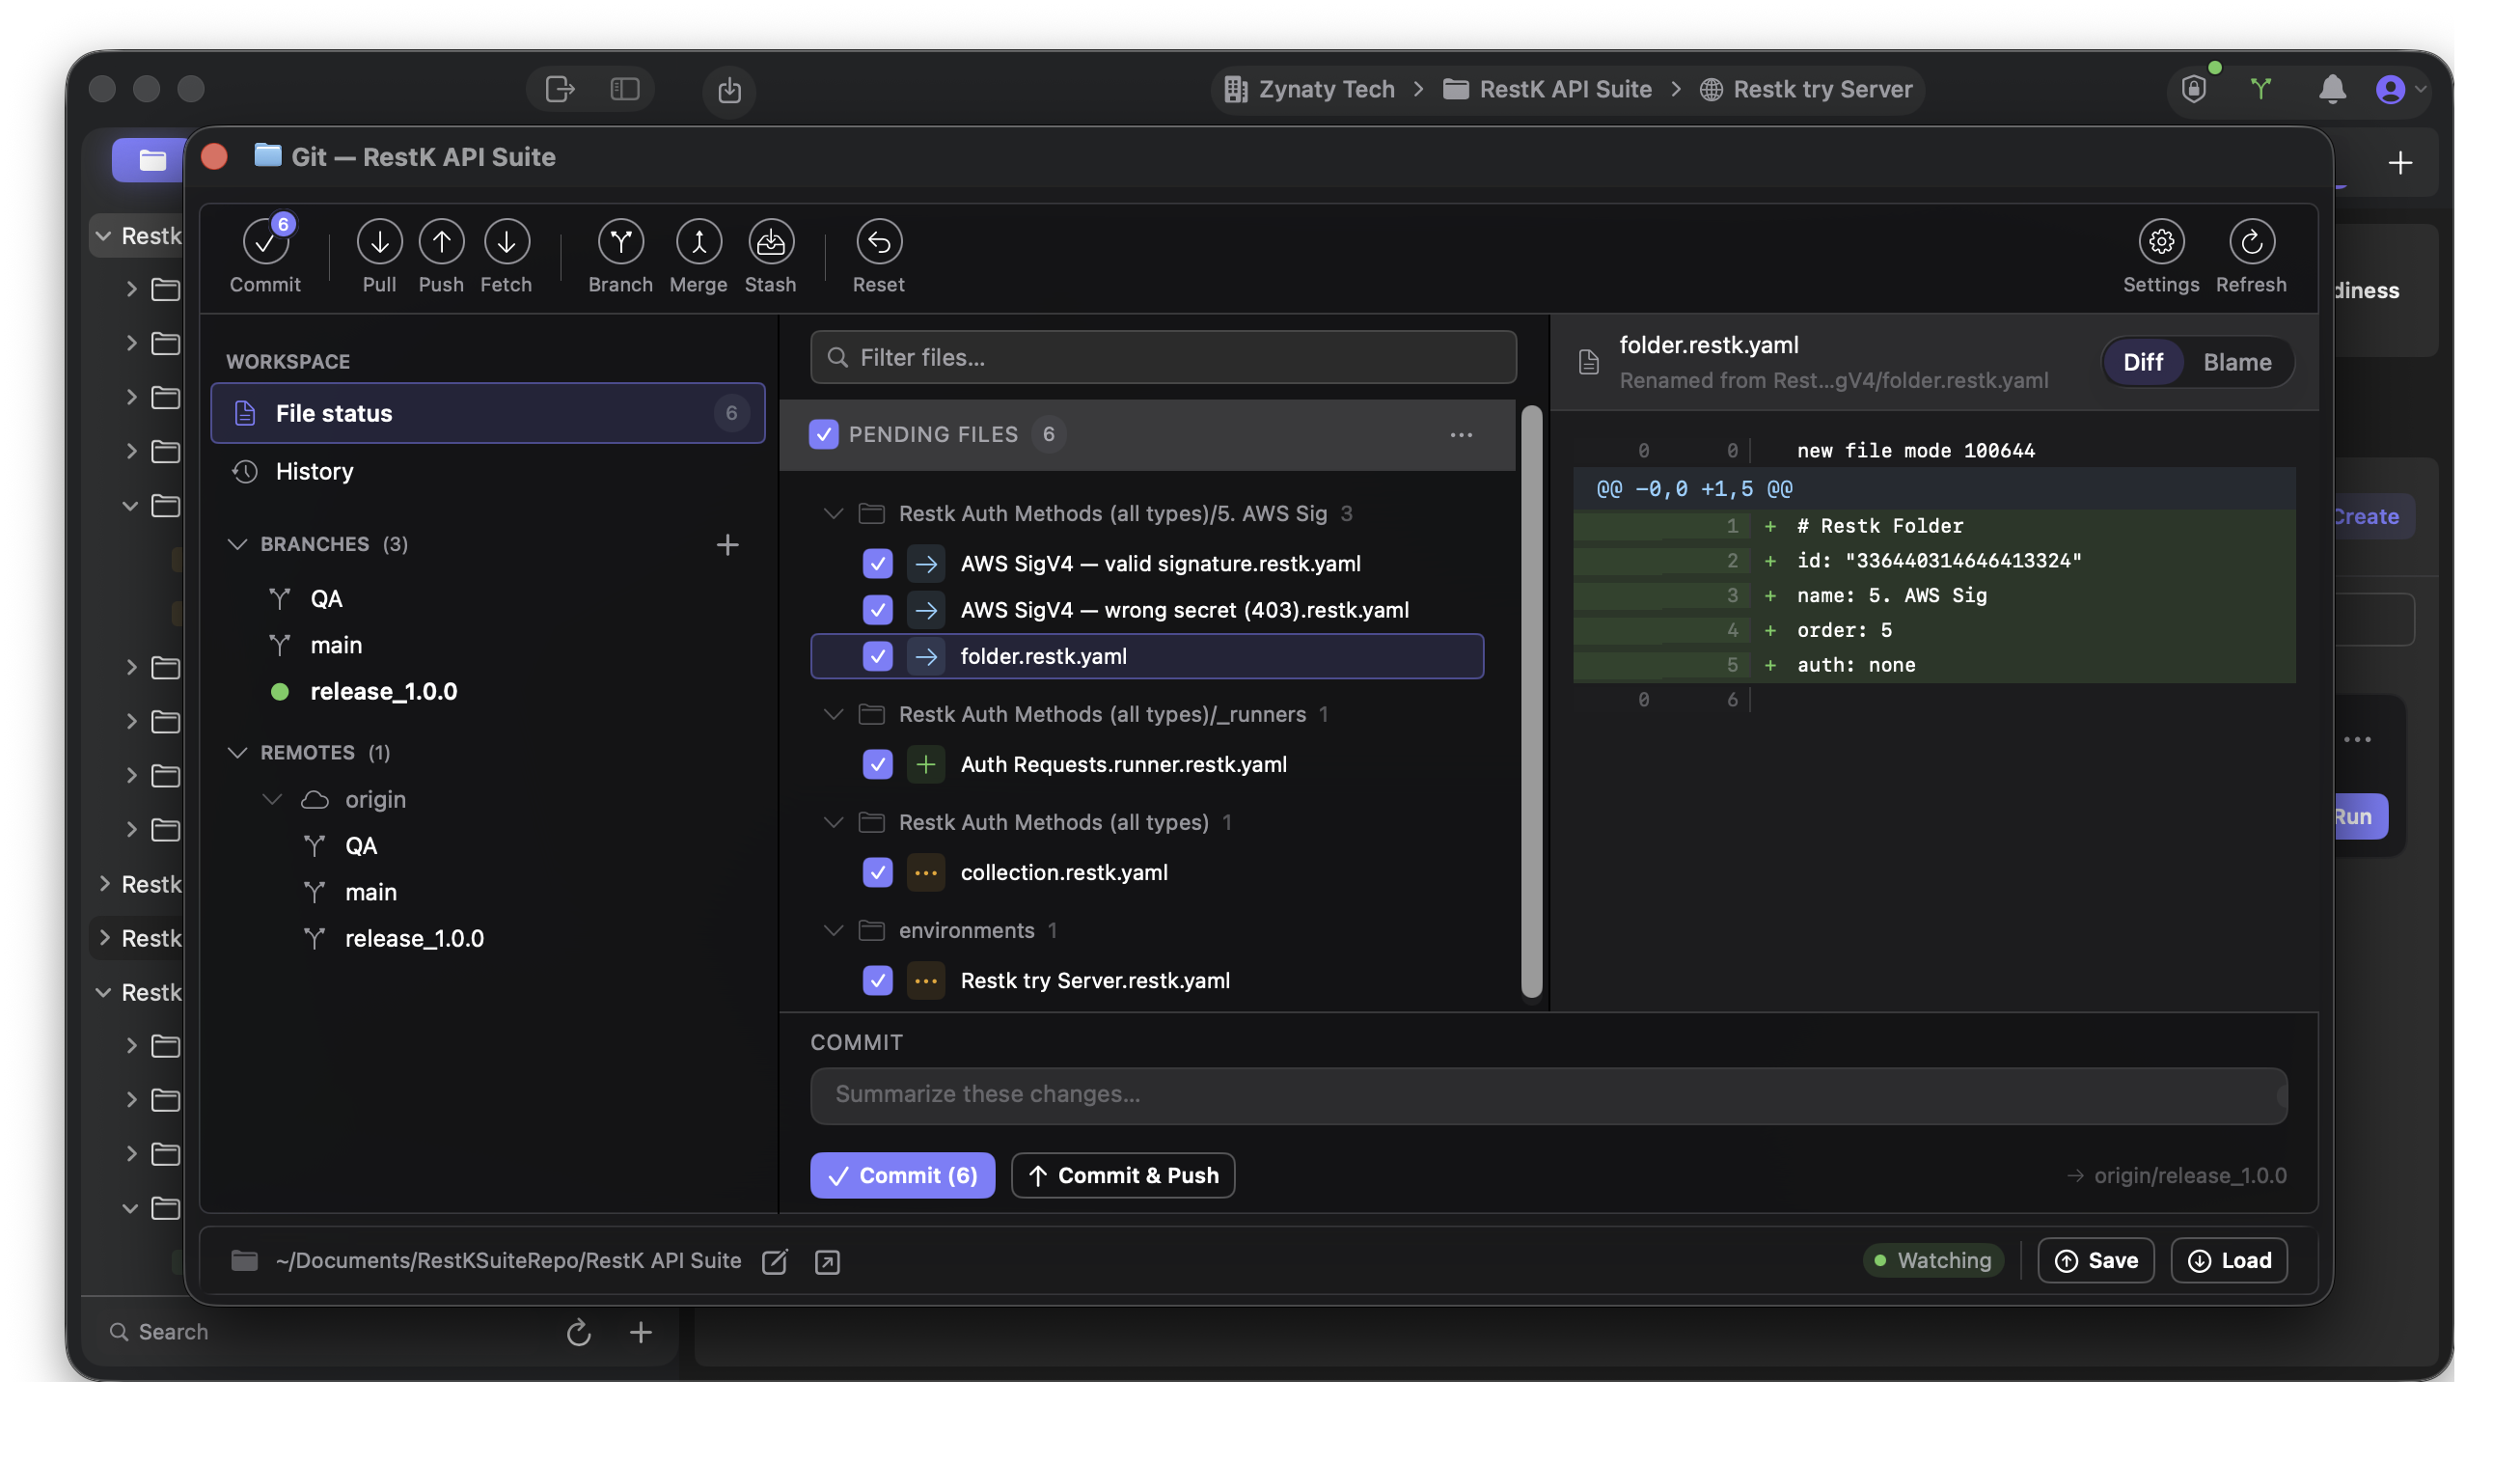Collapse the REMOTES section

(x=237, y=752)
